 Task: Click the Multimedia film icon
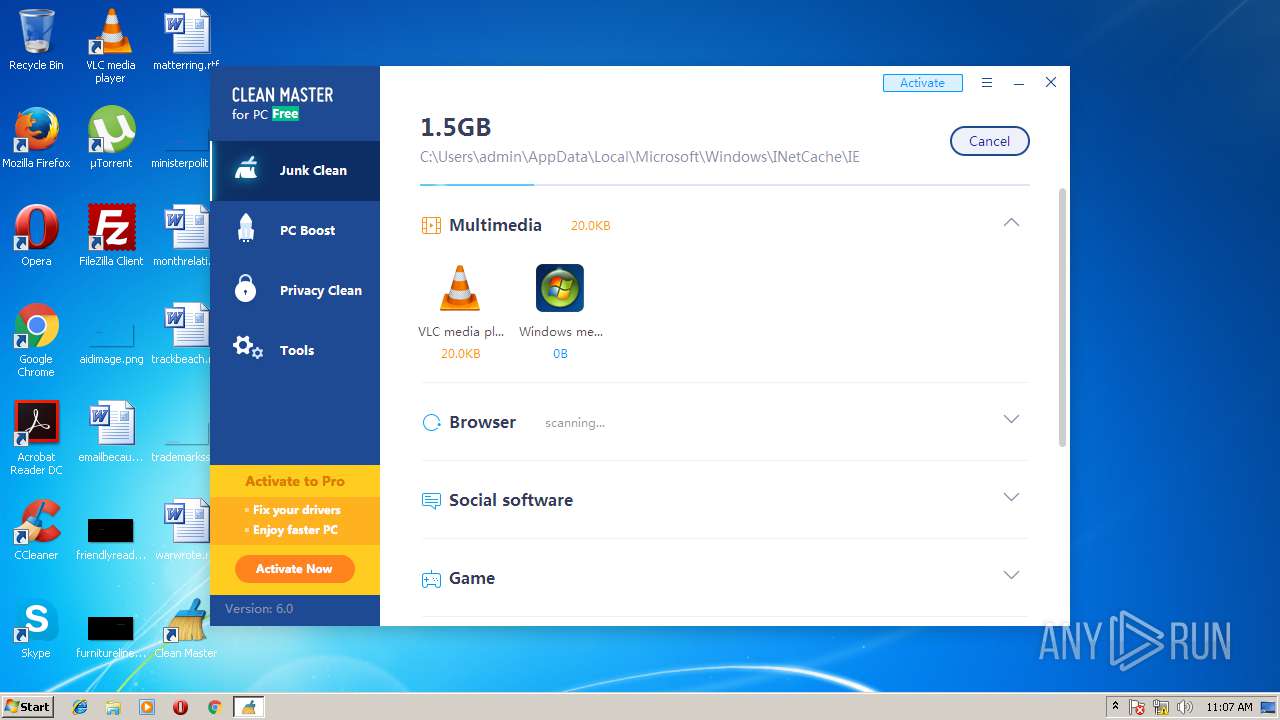[431, 226]
